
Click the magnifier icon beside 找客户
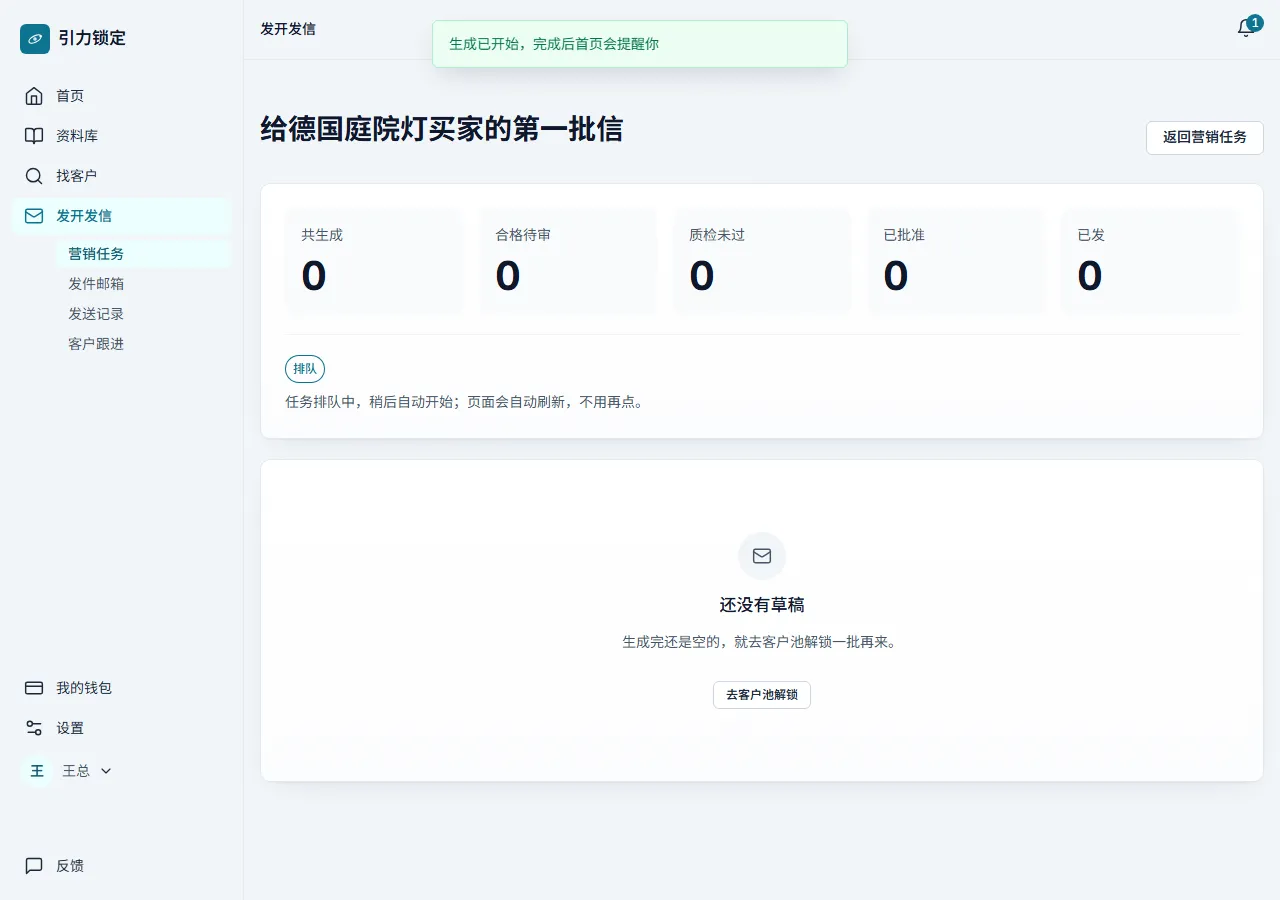click(34, 176)
